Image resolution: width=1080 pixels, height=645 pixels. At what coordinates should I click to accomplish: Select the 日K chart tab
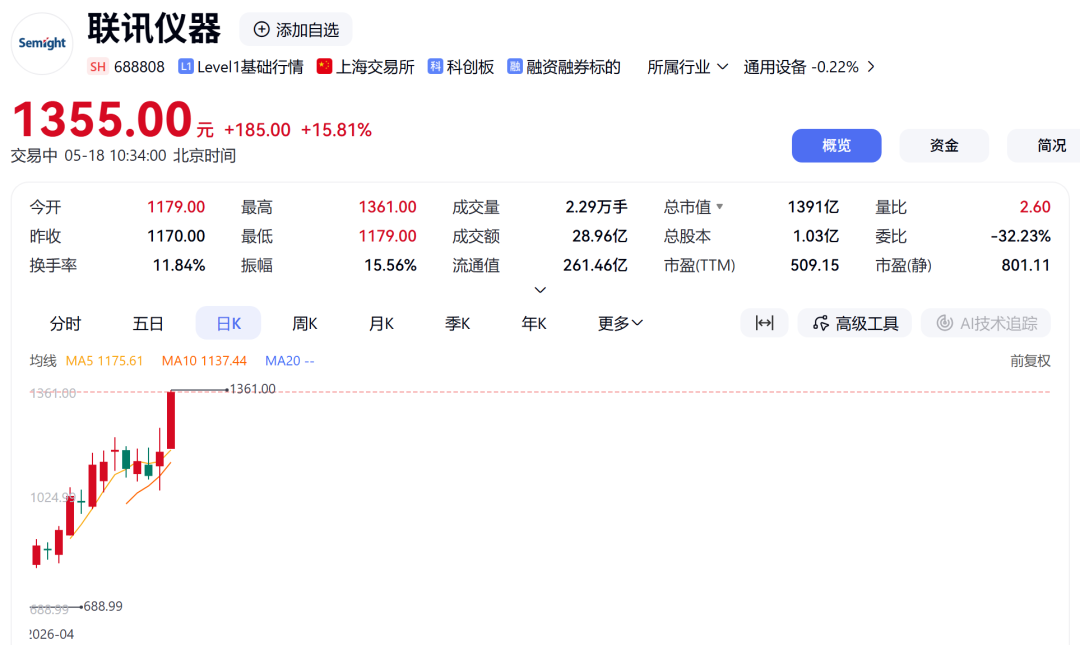pos(229,323)
